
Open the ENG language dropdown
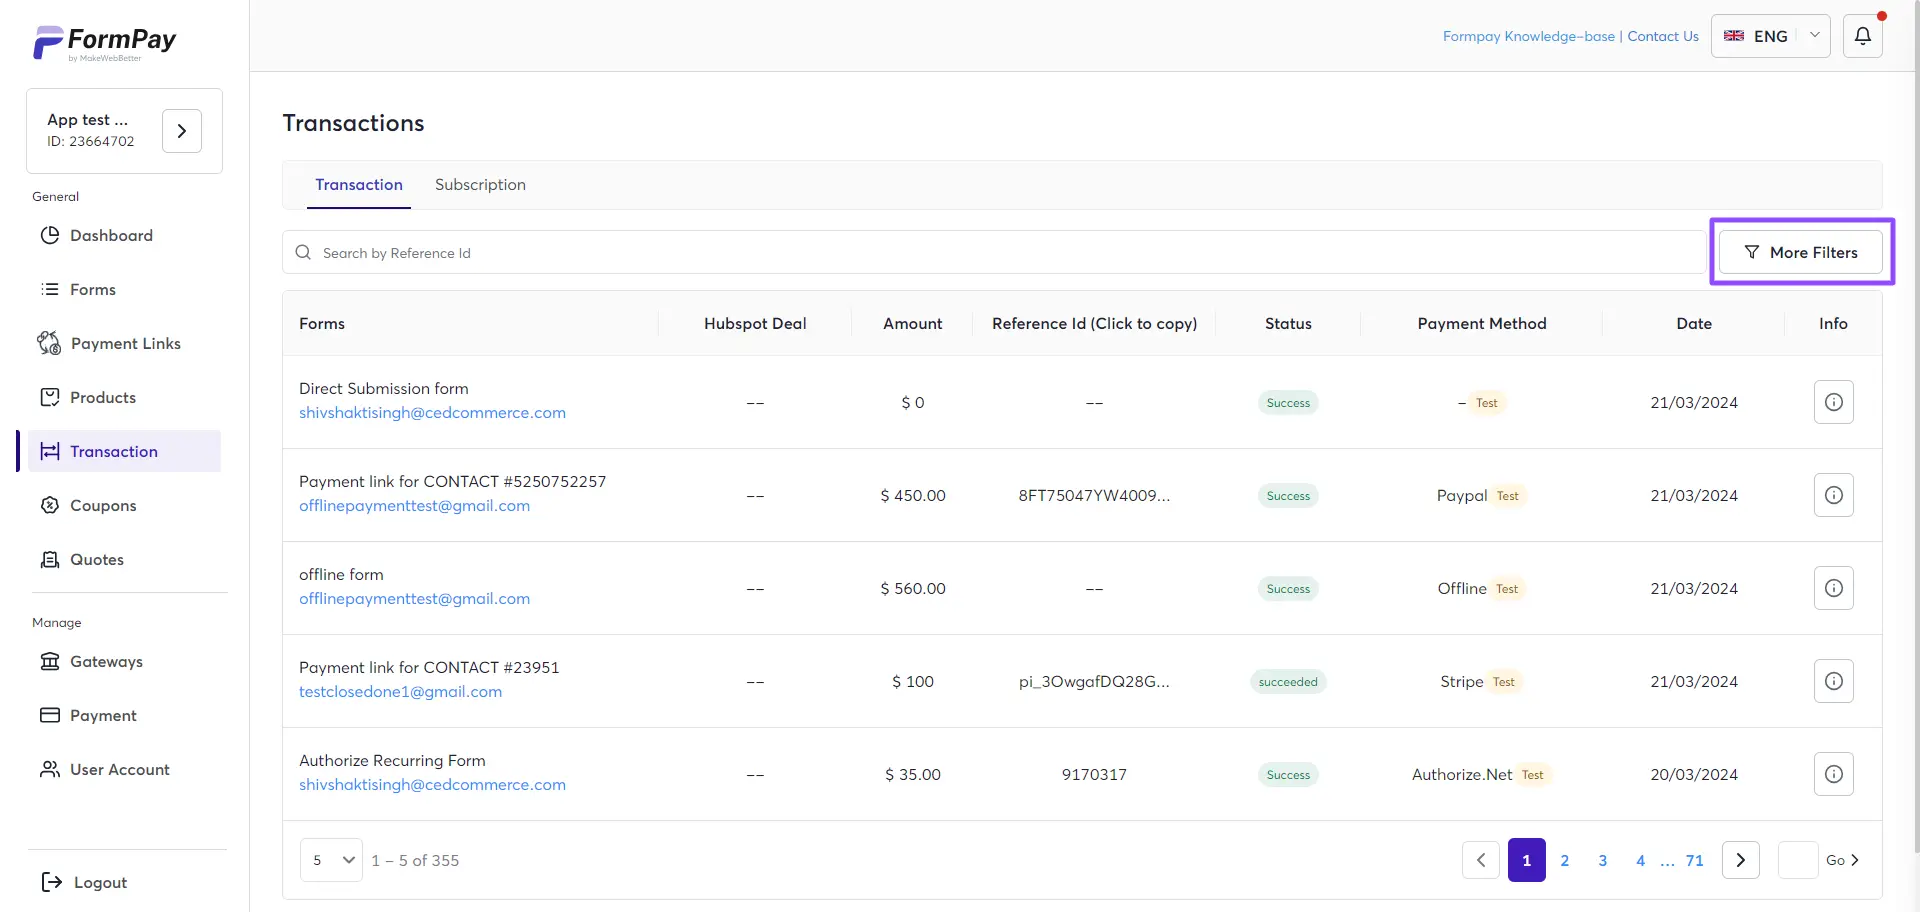(x=1770, y=35)
